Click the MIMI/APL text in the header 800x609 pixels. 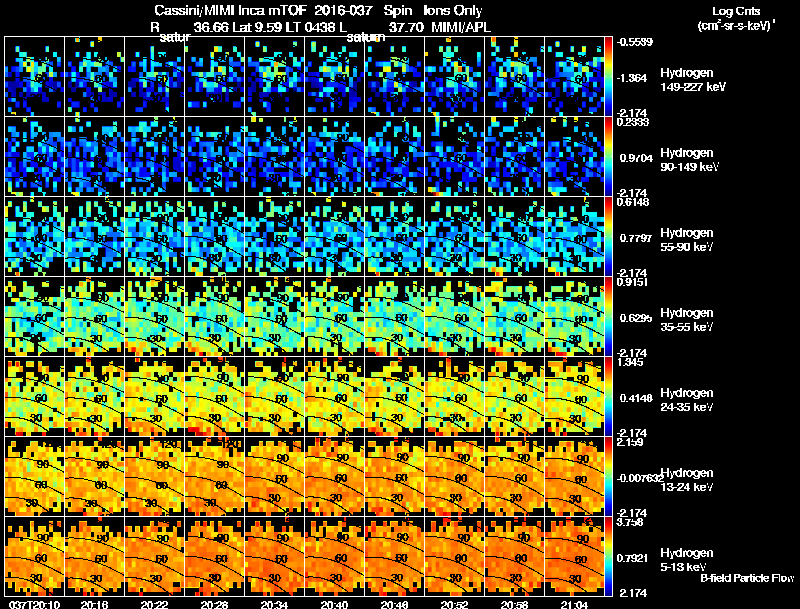(x=461, y=27)
